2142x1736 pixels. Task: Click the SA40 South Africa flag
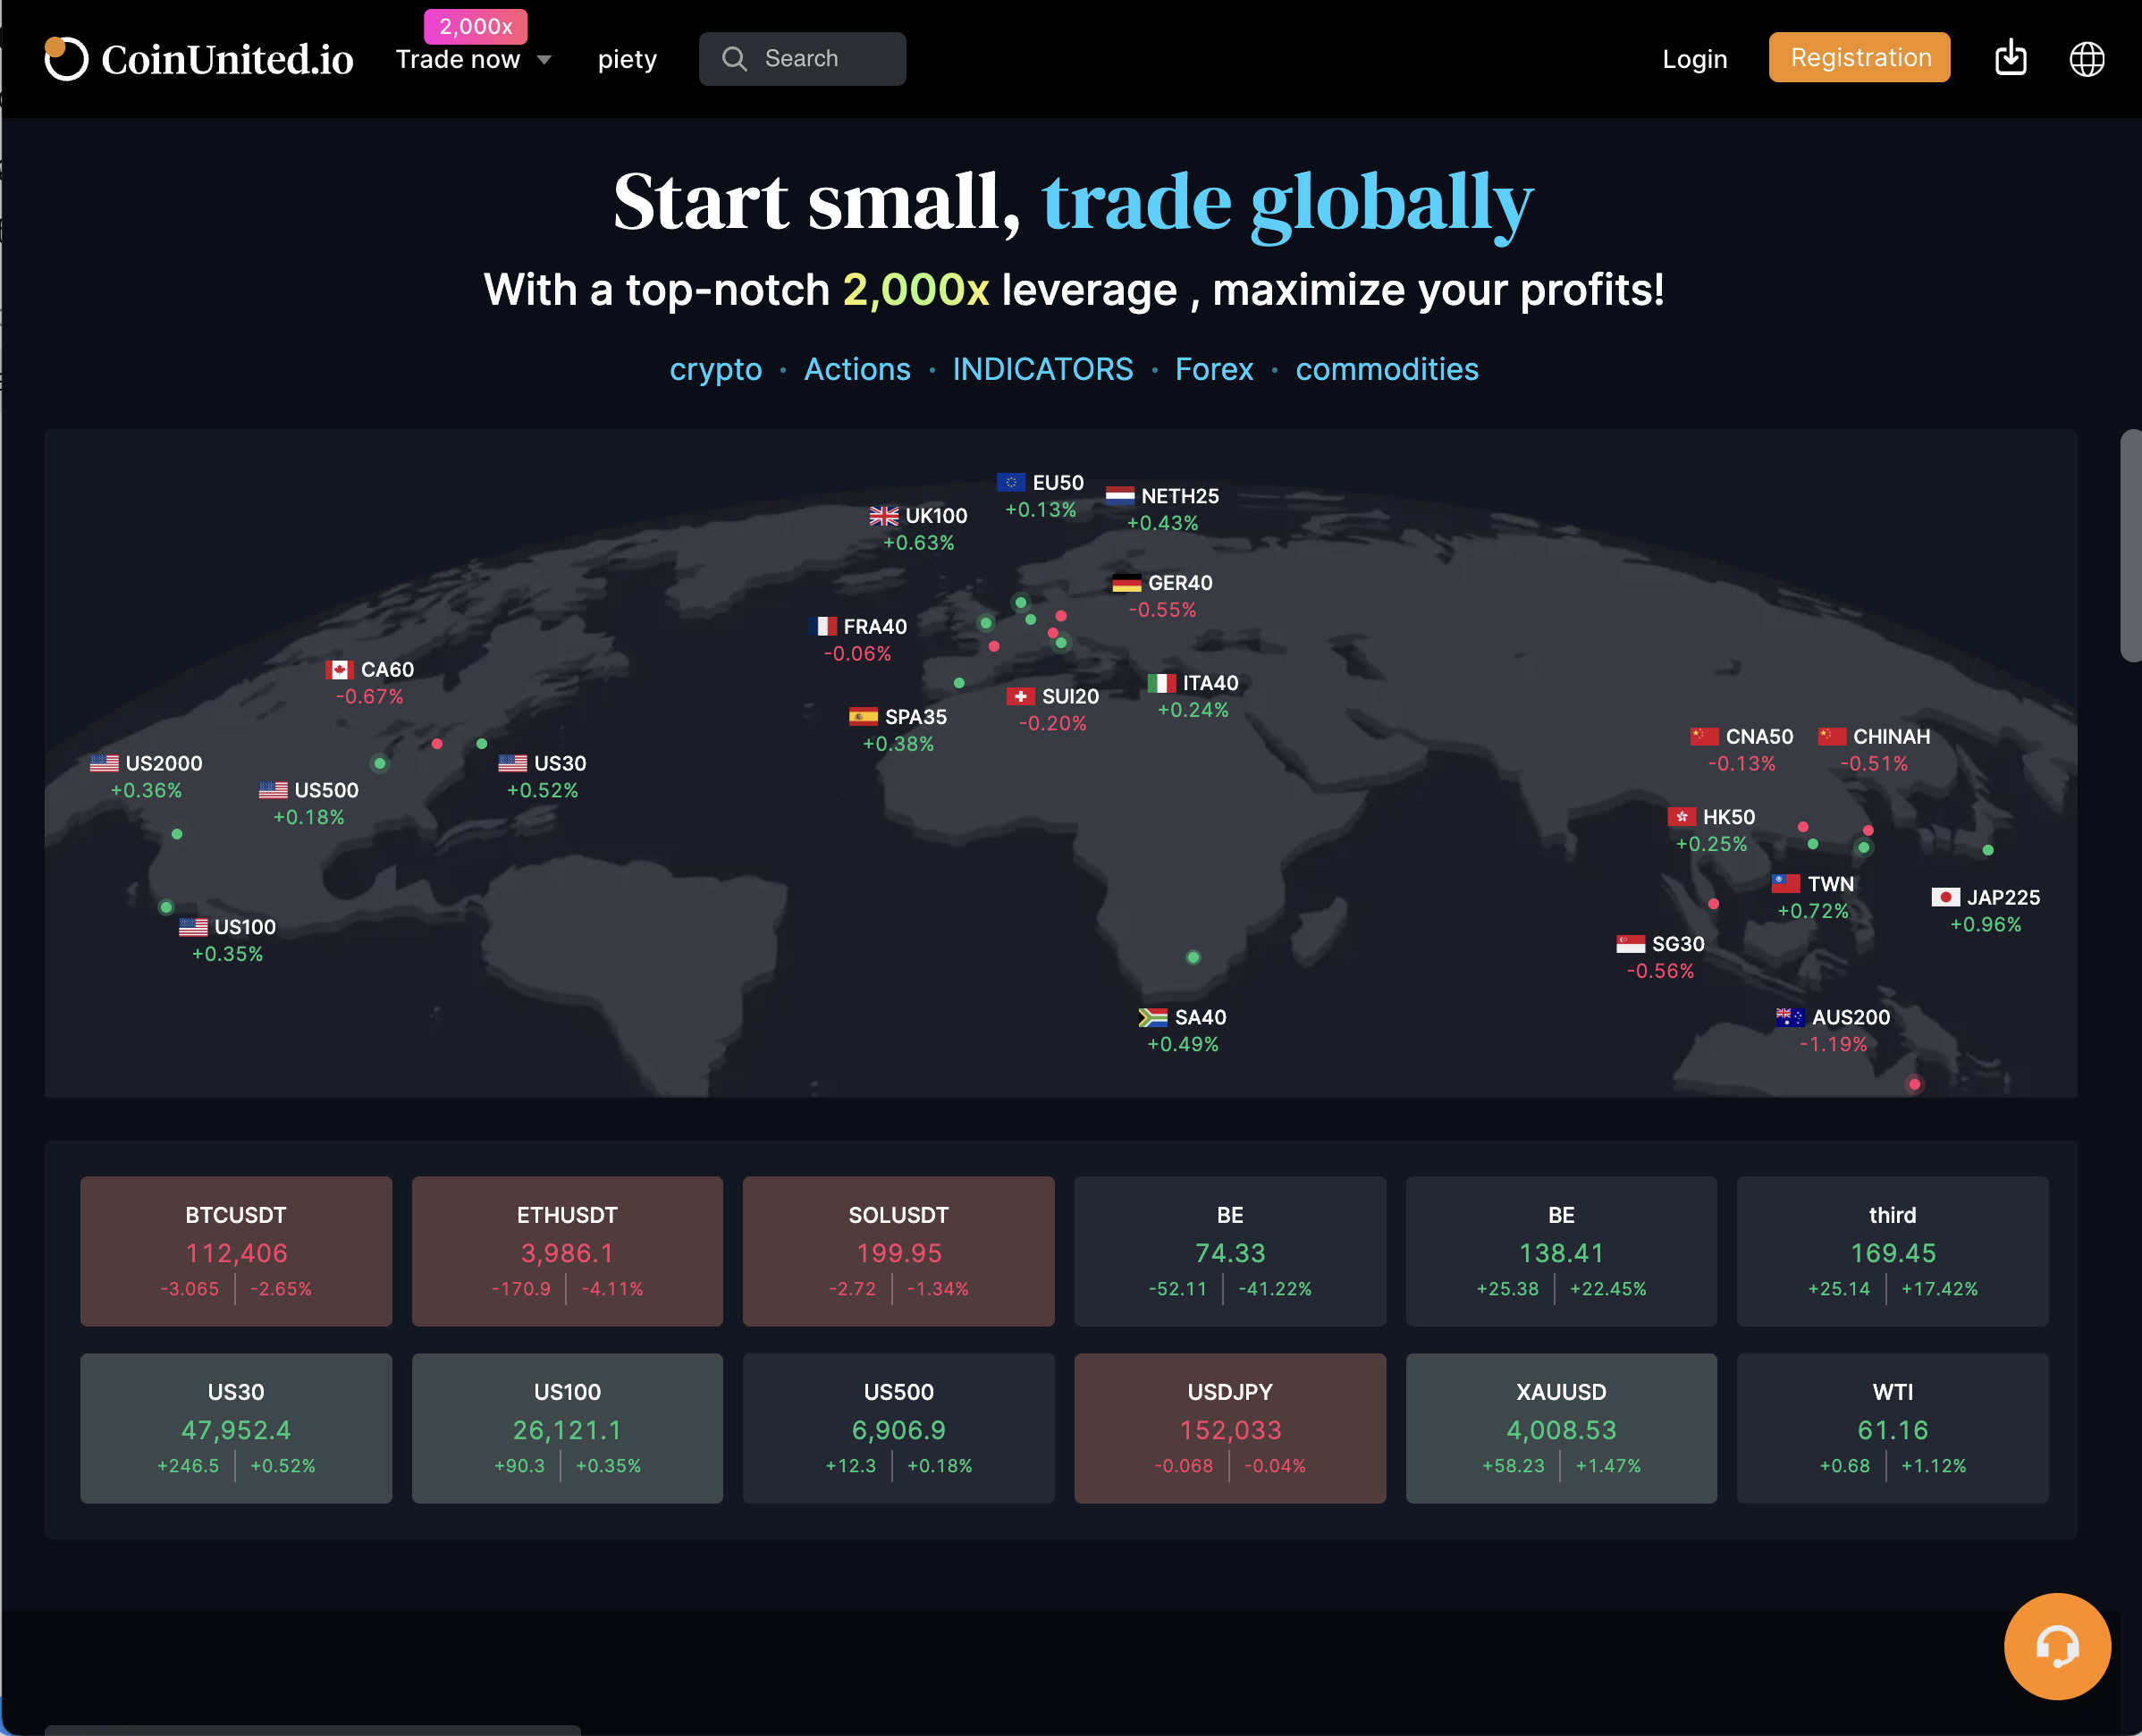pos(1152,1017)
